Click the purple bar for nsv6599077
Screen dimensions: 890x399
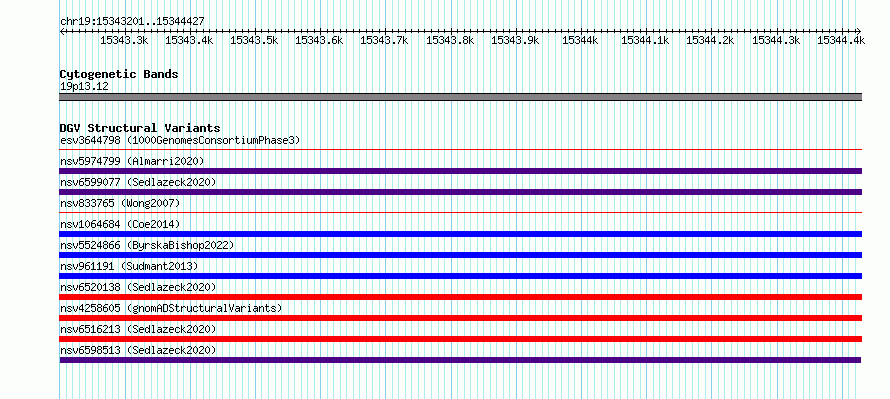tap(461, 192)
